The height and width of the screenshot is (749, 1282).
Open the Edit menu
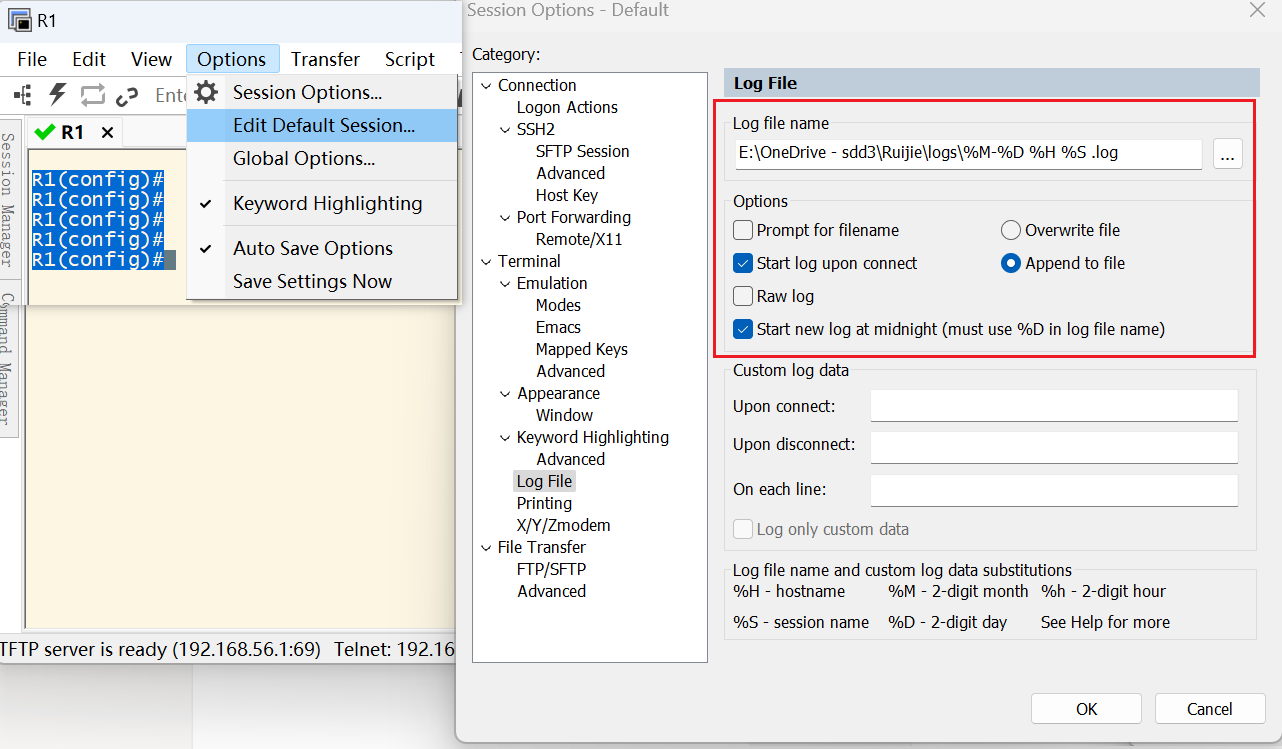pos(89,59)
